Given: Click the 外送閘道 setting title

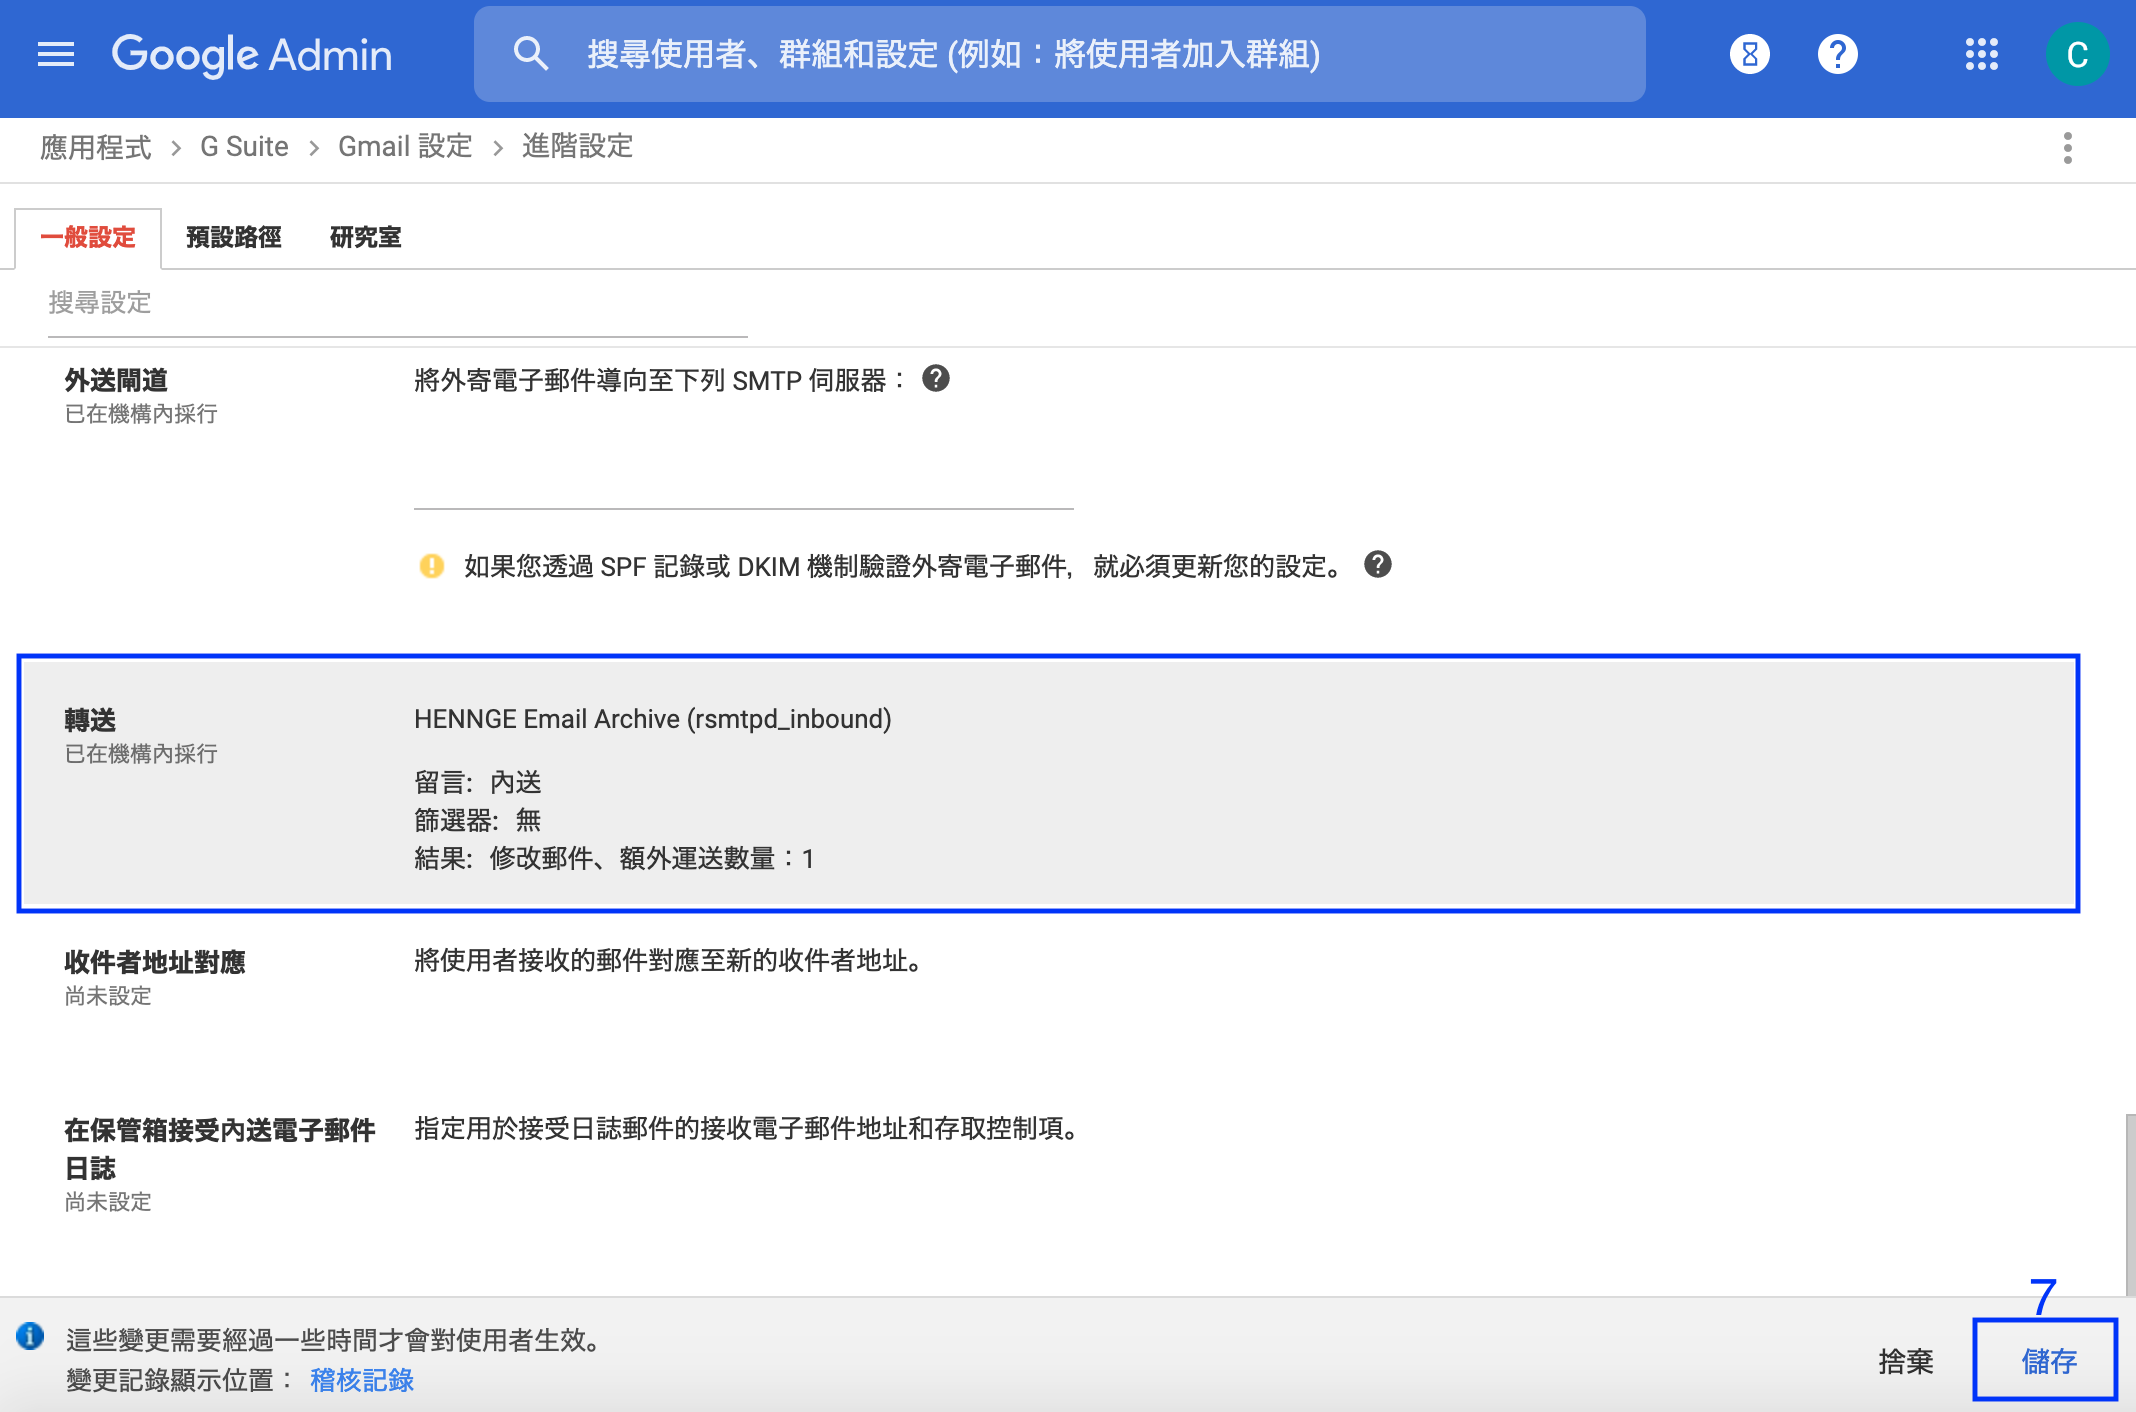Looking at the screenshot, I should [116, 381].
